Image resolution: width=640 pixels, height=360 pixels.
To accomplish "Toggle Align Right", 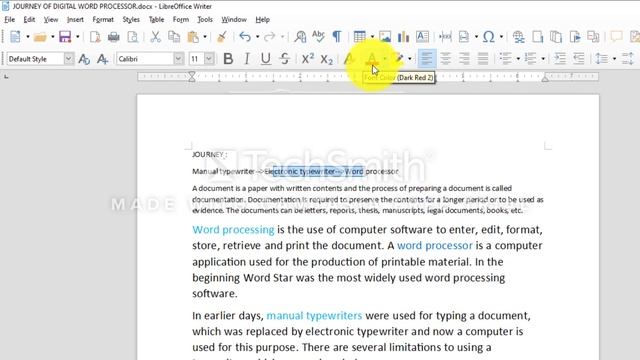I will click(x=464, y=59).
